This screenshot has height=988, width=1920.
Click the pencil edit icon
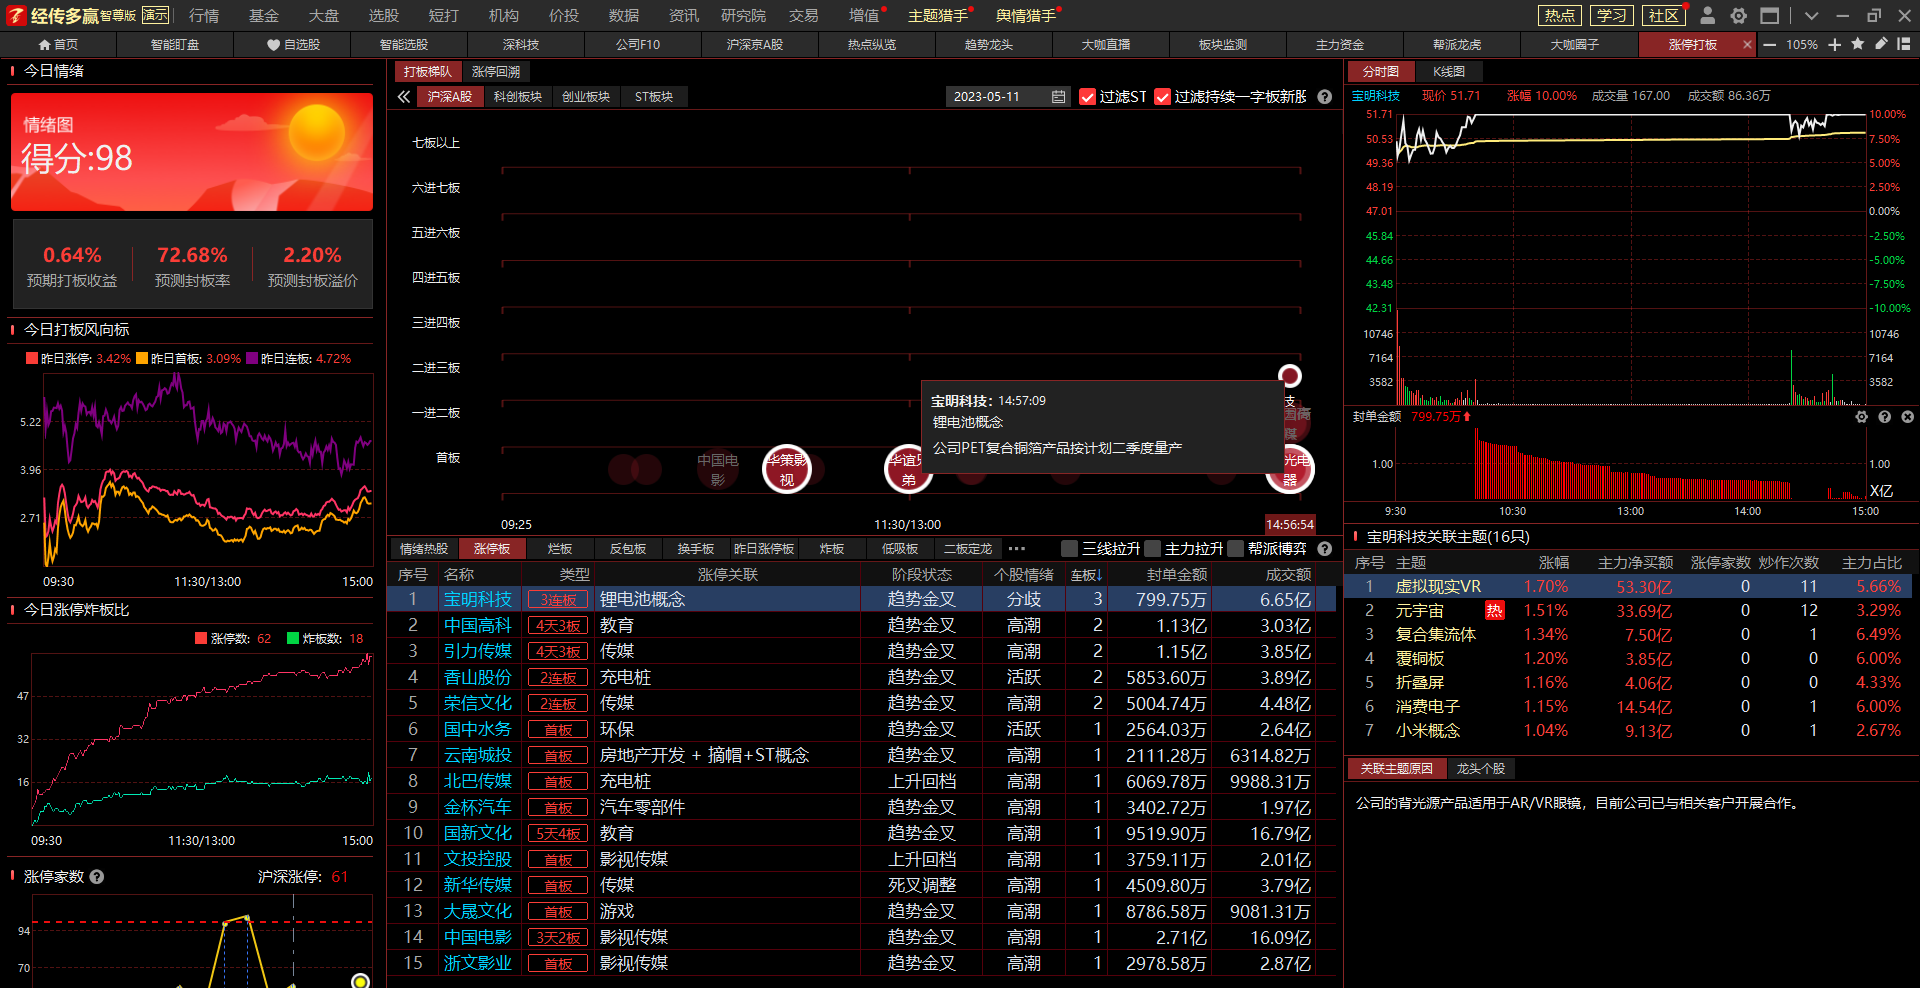1880,44
